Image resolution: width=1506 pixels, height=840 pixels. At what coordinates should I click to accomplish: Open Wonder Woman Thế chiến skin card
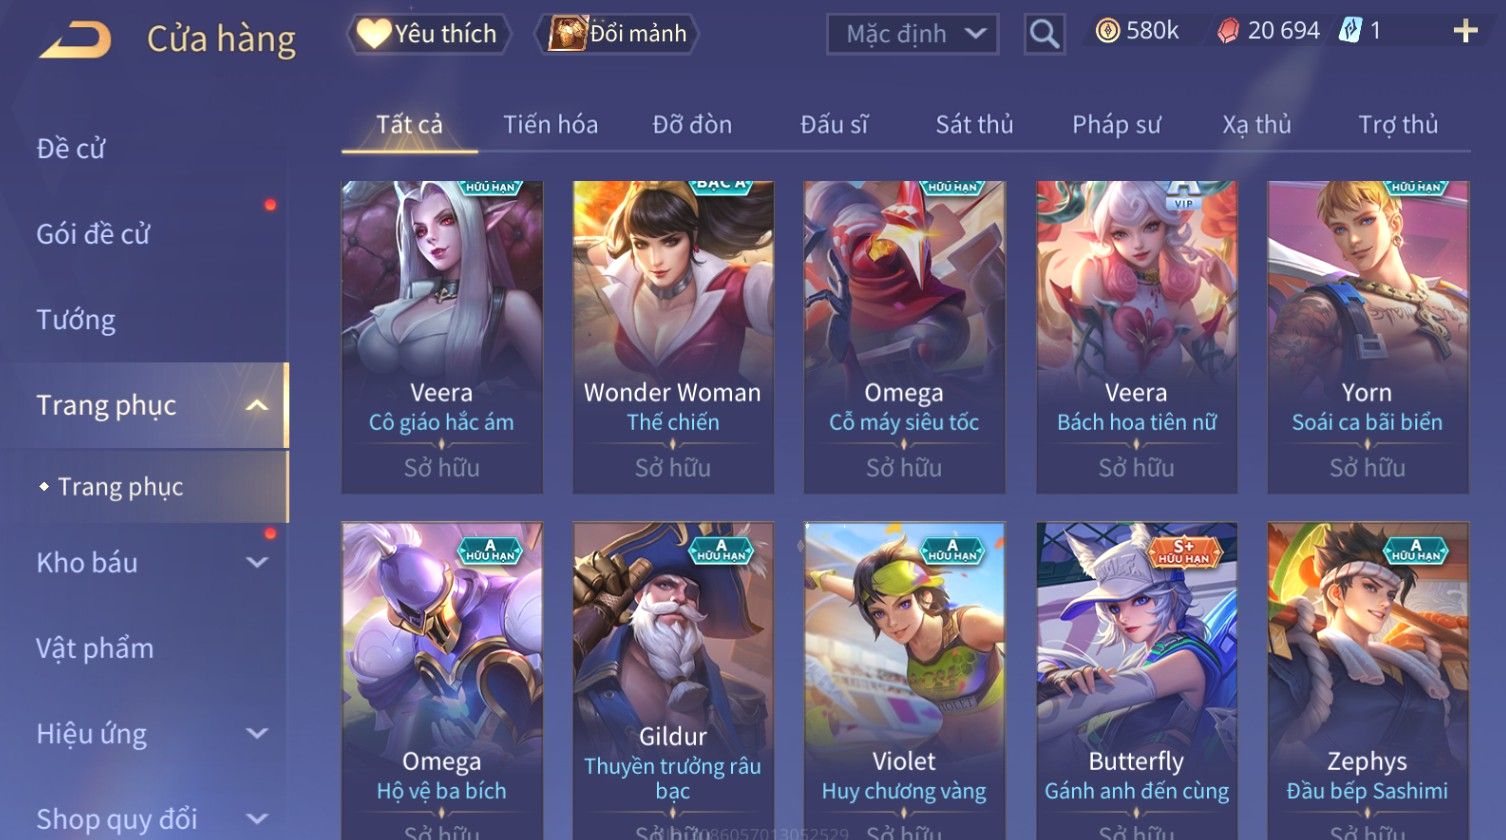[673, 337]
